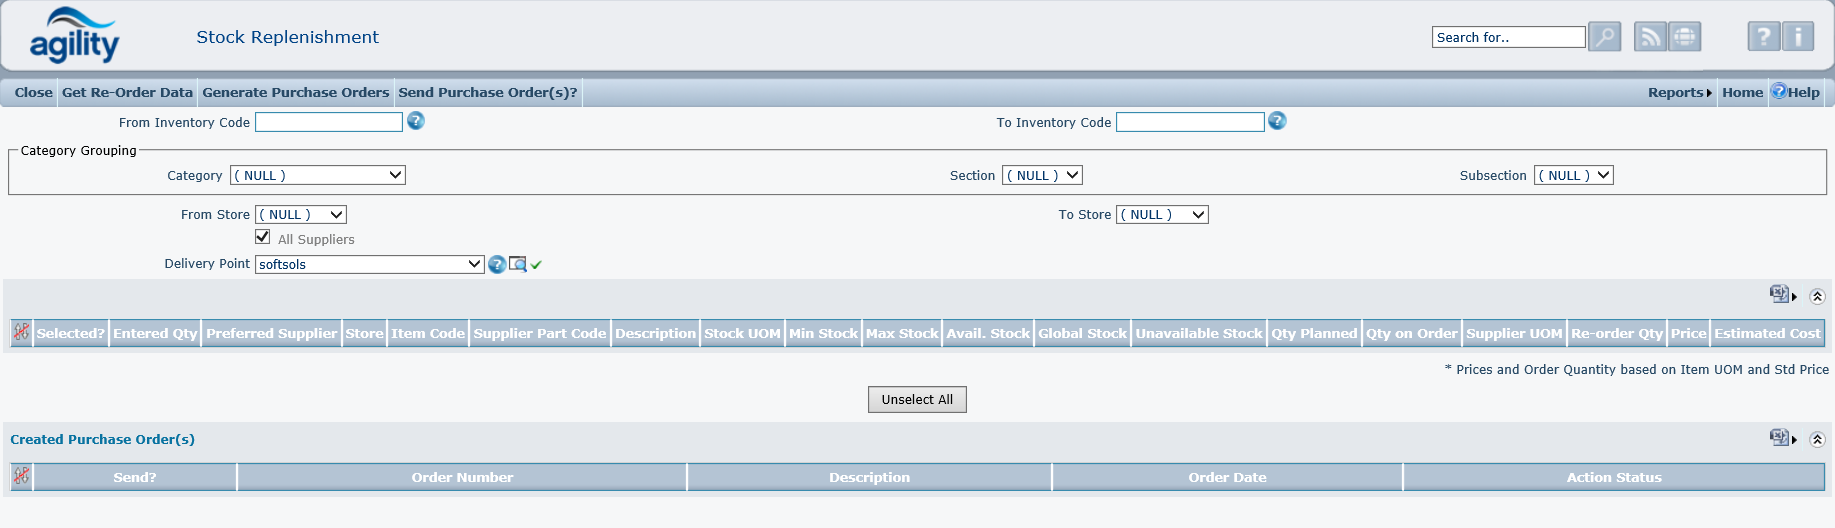Viewport: 1835px width, 528px height.
Task: Click Get Re-Order Data in the menu
Action: coord(127,92)
